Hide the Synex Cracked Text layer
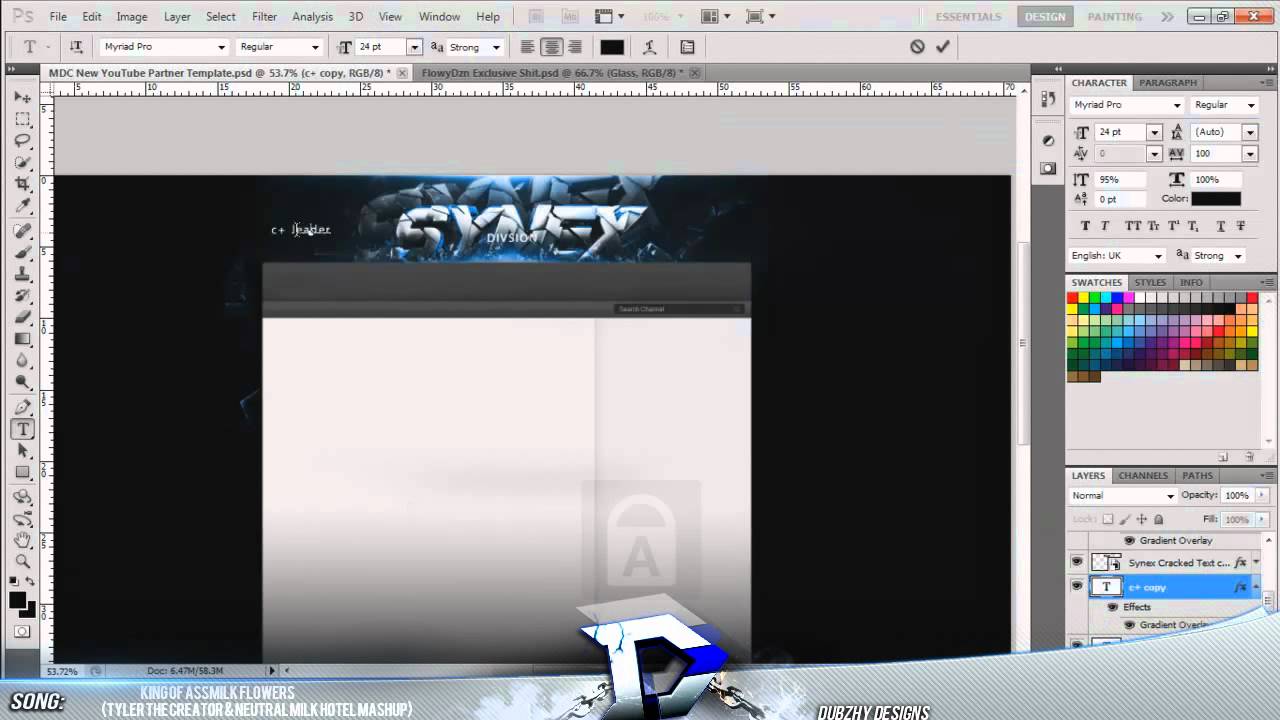The height and width of the screenshot is (720, 1280). click(1077, 563)
